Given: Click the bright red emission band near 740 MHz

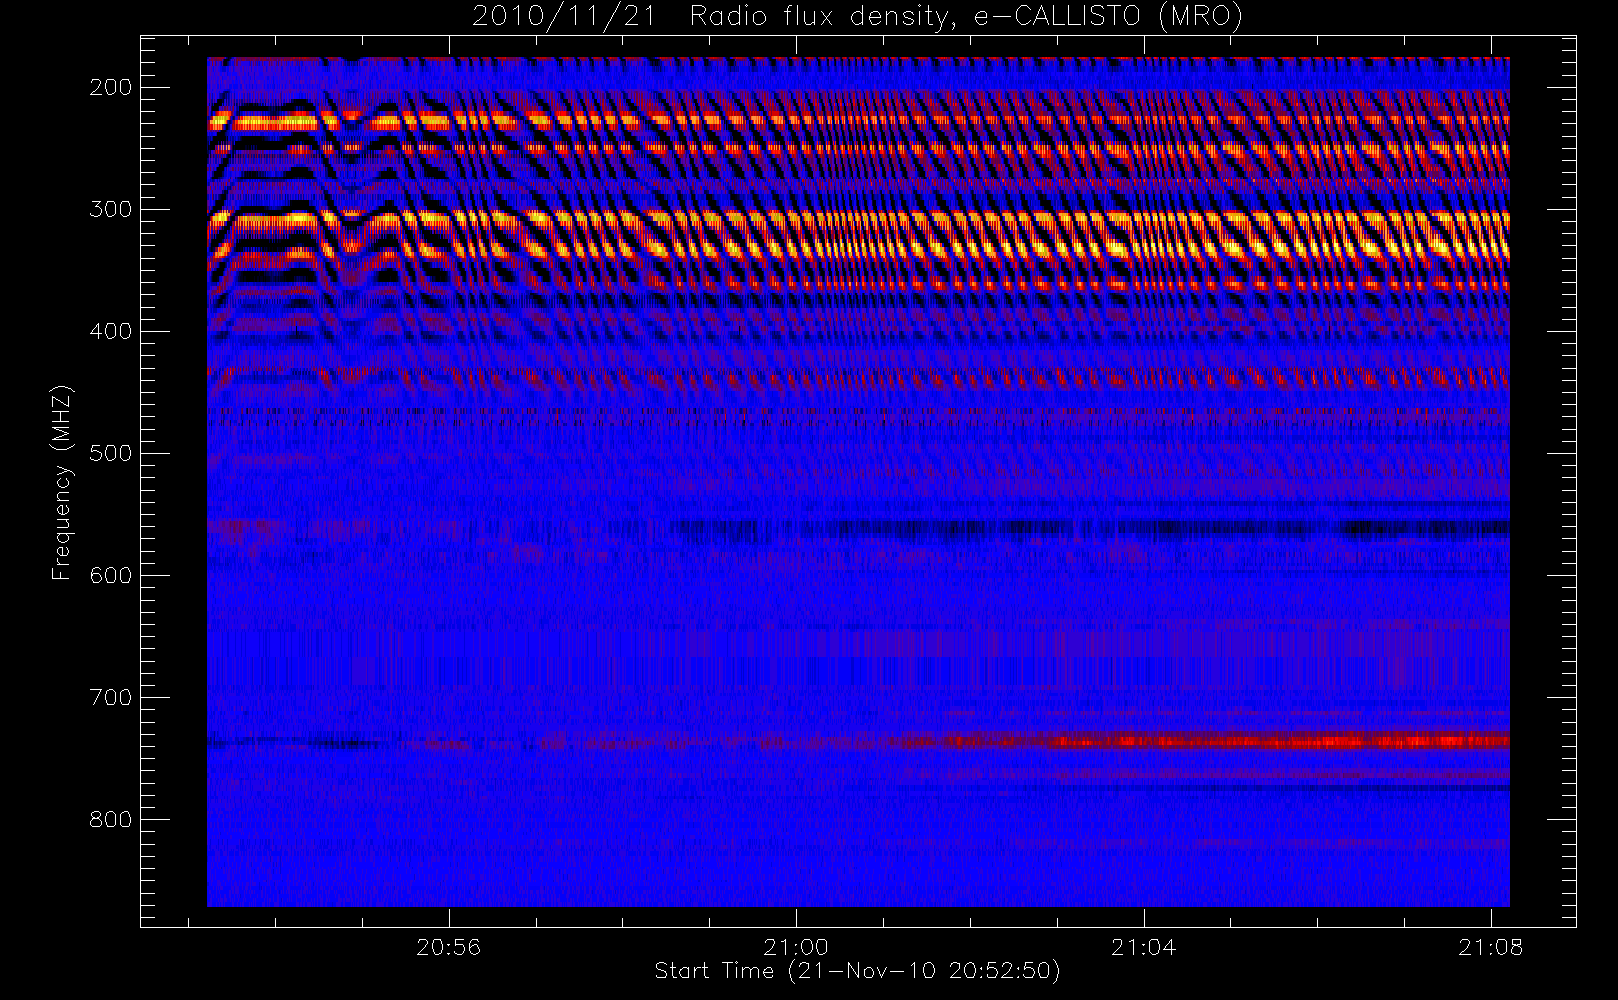Looking at the screenshot, I should [1200, 741].
